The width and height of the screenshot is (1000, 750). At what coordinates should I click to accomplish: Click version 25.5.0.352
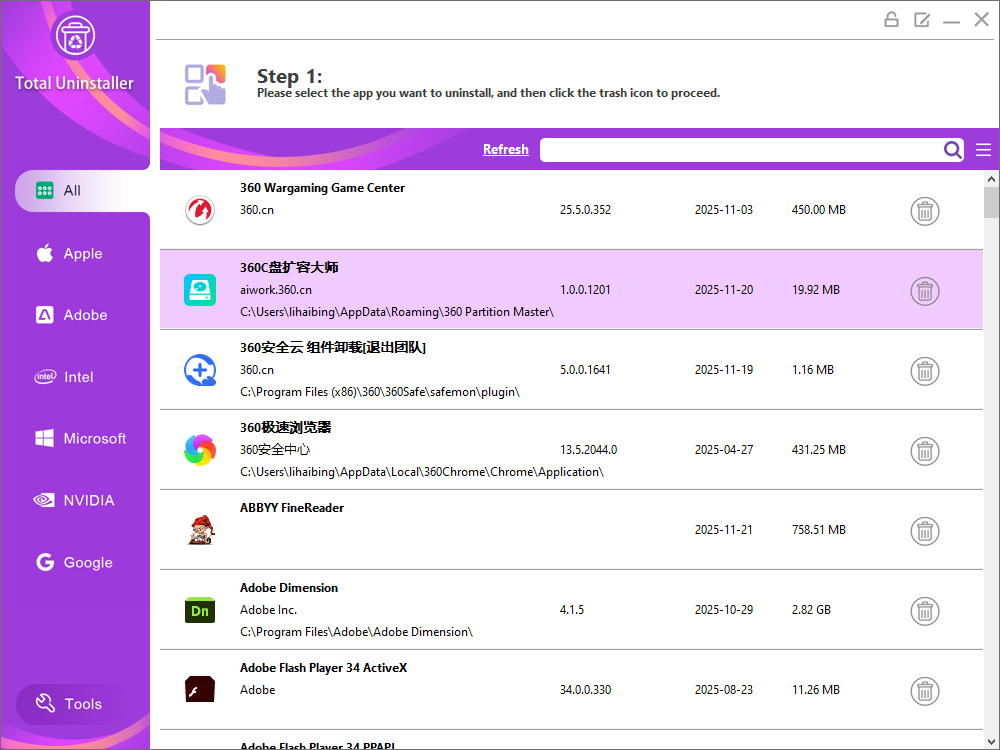585,210
